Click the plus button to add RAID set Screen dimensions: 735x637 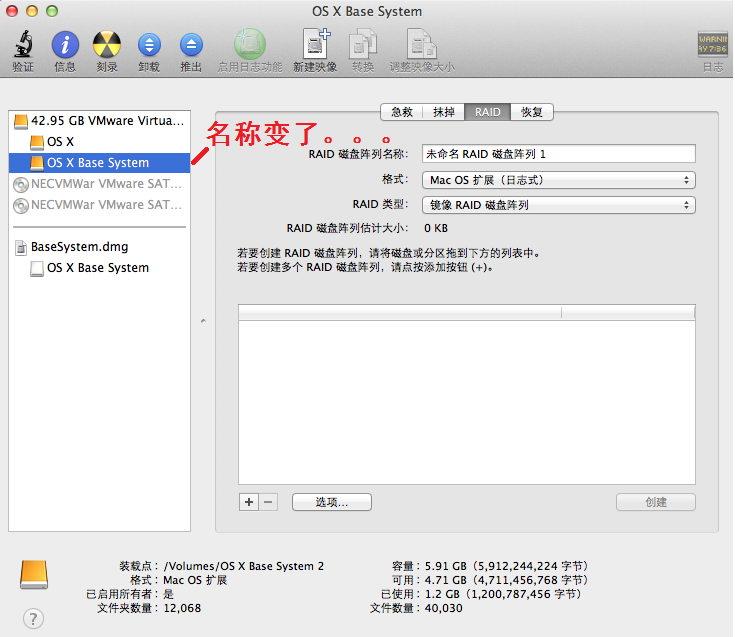pos(249,502)
